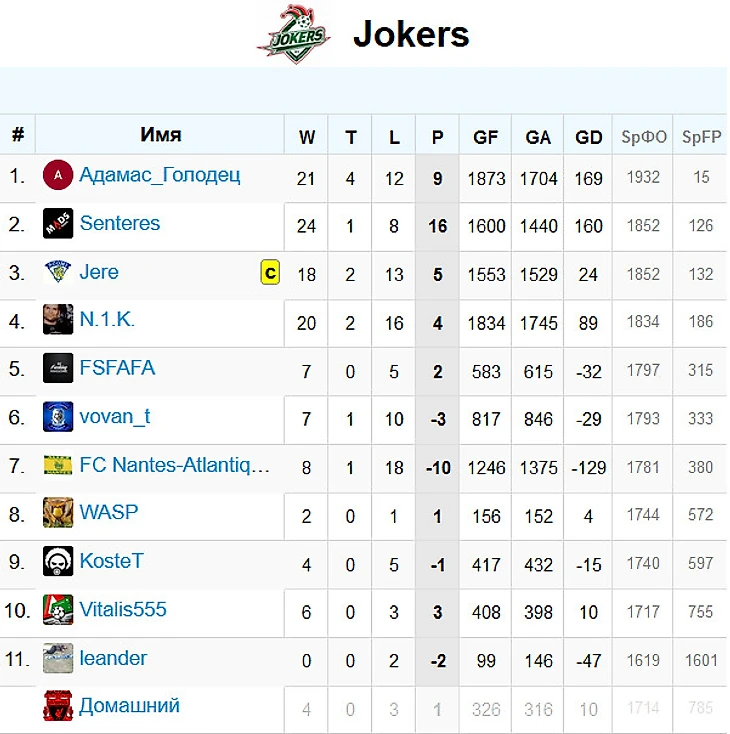730x734 pixels.
Task: Click the yellow captain C badge
Action: click(270, 272)
